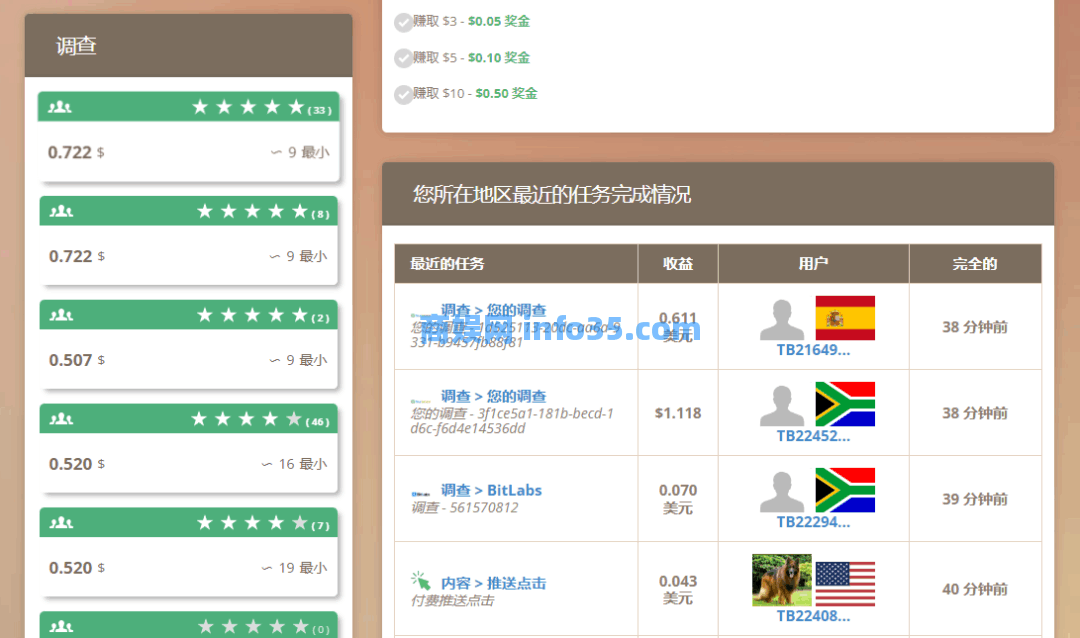Click the group icon on the 46-review survey card
Screen dimensions: 1080x638
pos(61,418)
